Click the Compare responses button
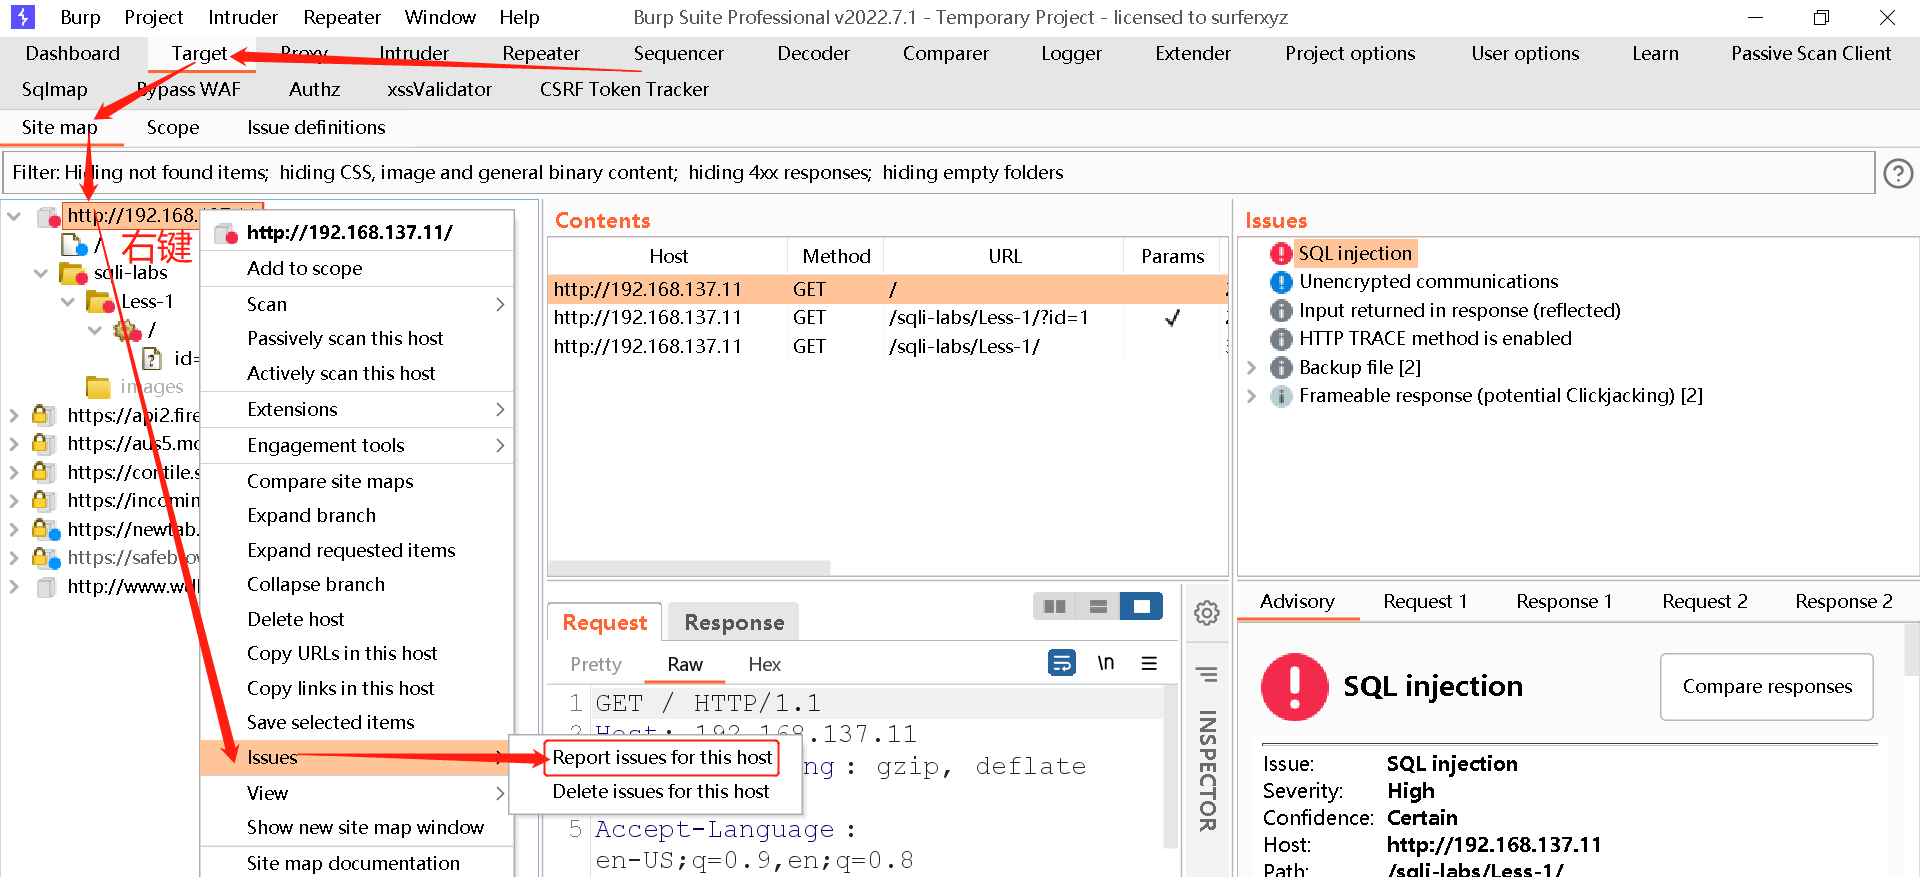 [1766, 686]
